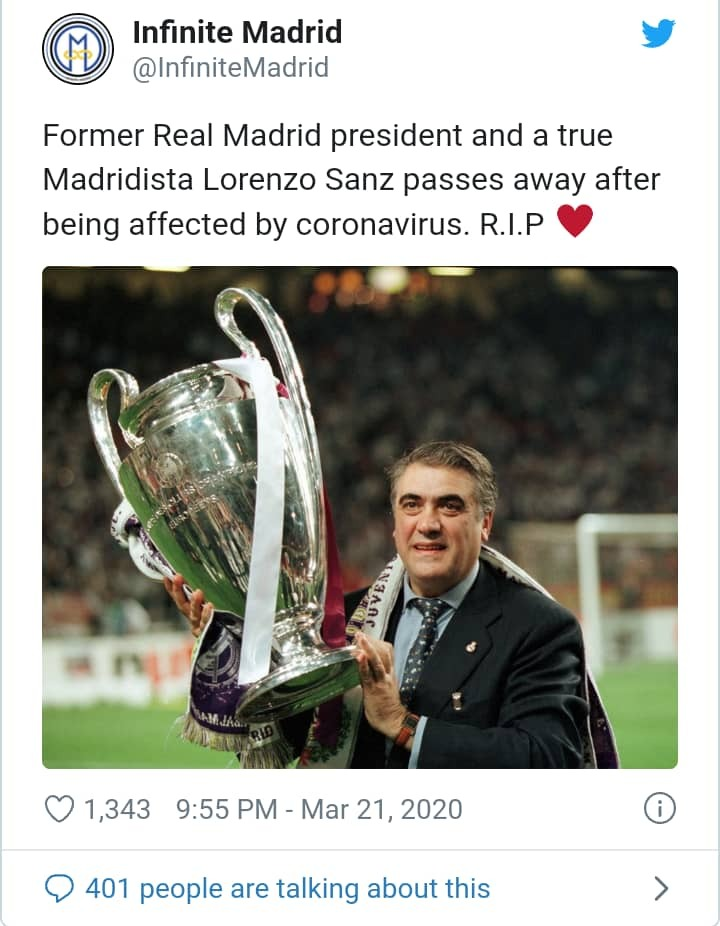Open the @InfiniteMadrid handle link
The width and height of the screenshot is (720, 926).
click(230, 68)
